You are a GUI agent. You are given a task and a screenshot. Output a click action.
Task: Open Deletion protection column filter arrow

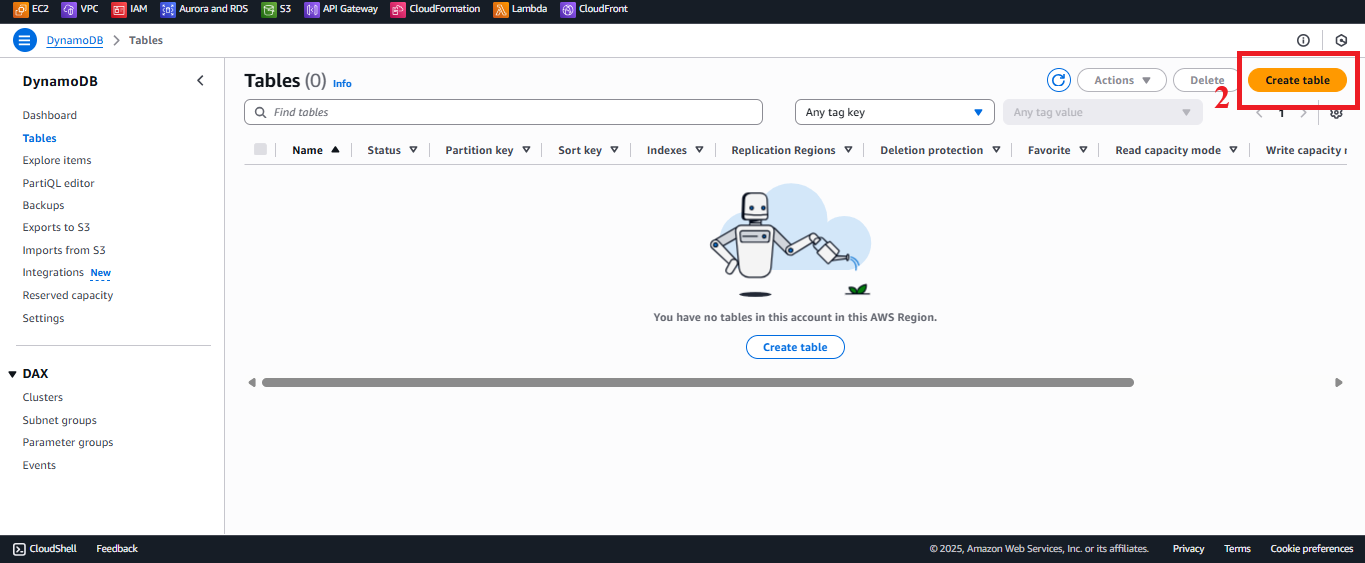coord(996,150)
